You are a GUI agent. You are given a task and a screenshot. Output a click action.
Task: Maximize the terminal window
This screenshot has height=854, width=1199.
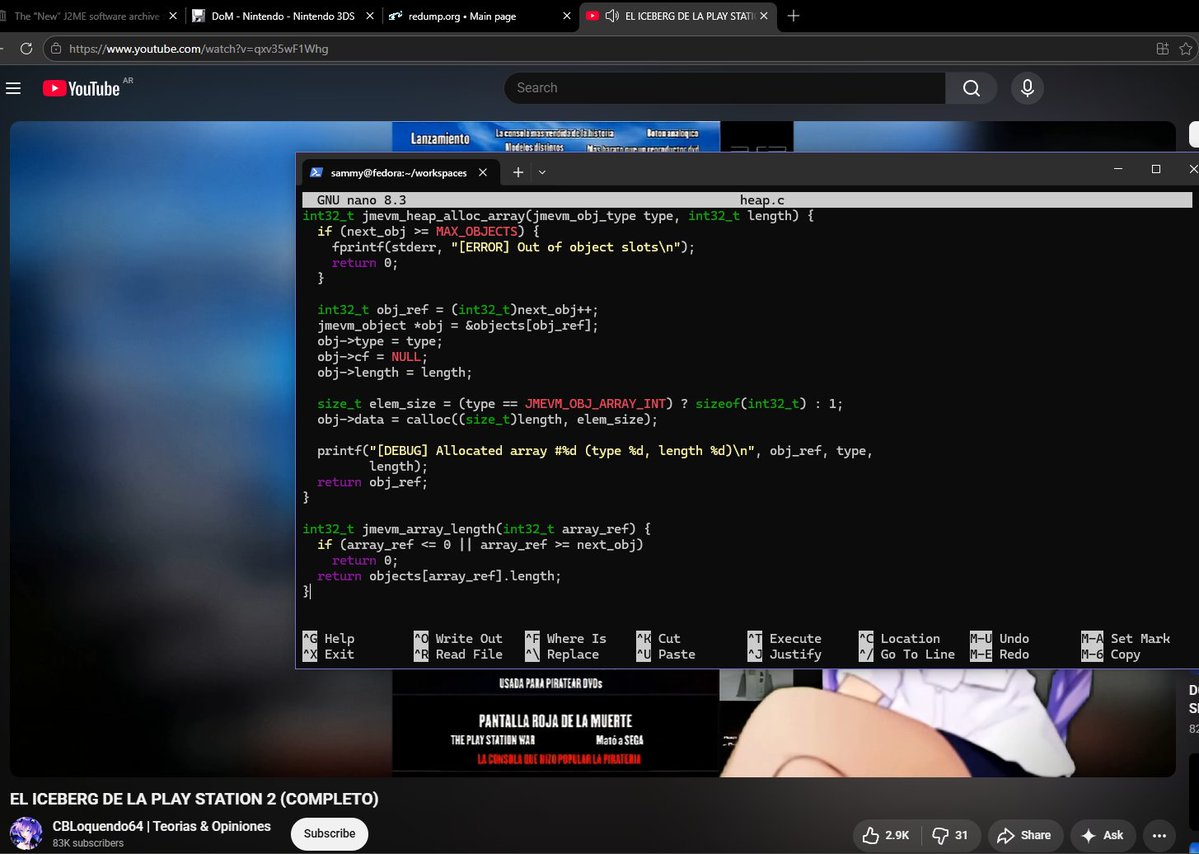[x=1156, y=169]
